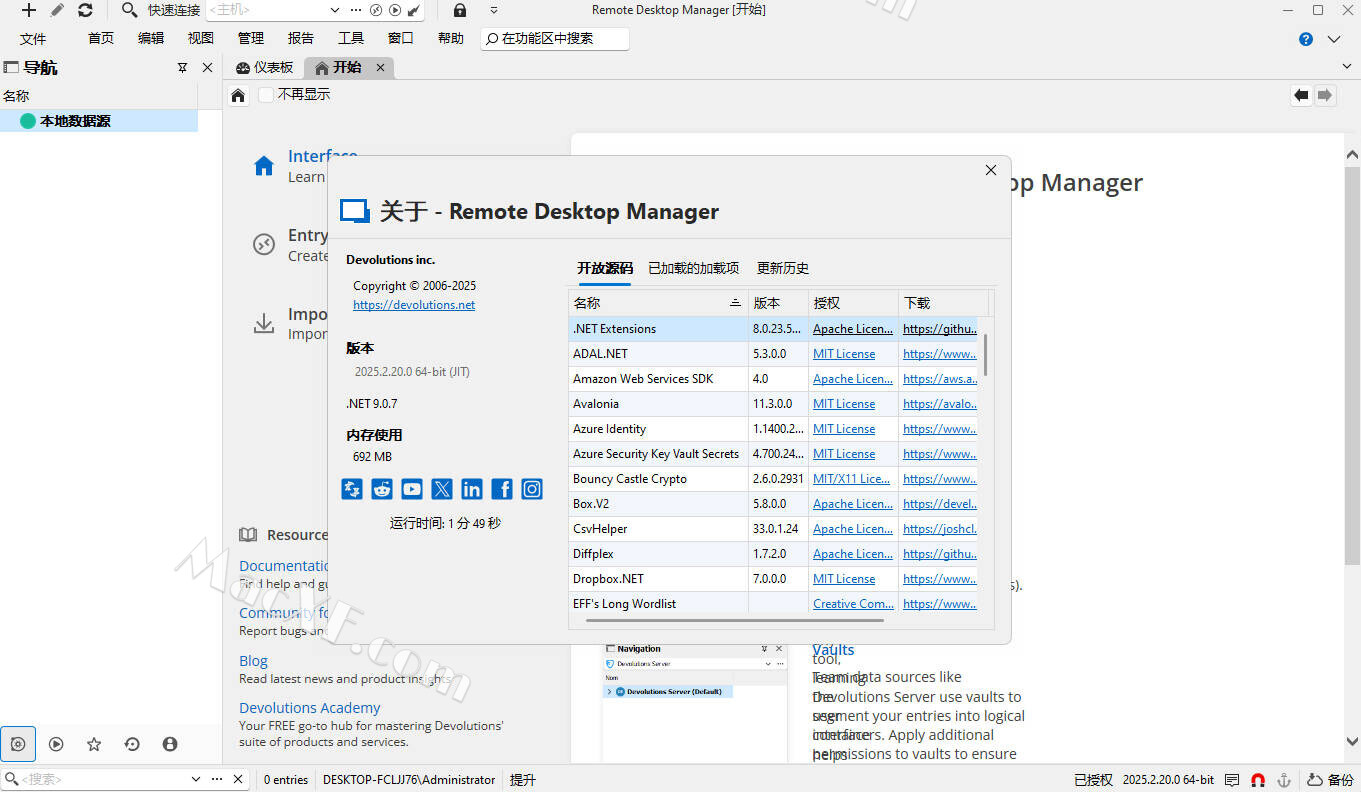Viewport: 1361px width, 792px height.
Task: Click the translation forum icon in About dialog
Action: click(x=352, y=489)
